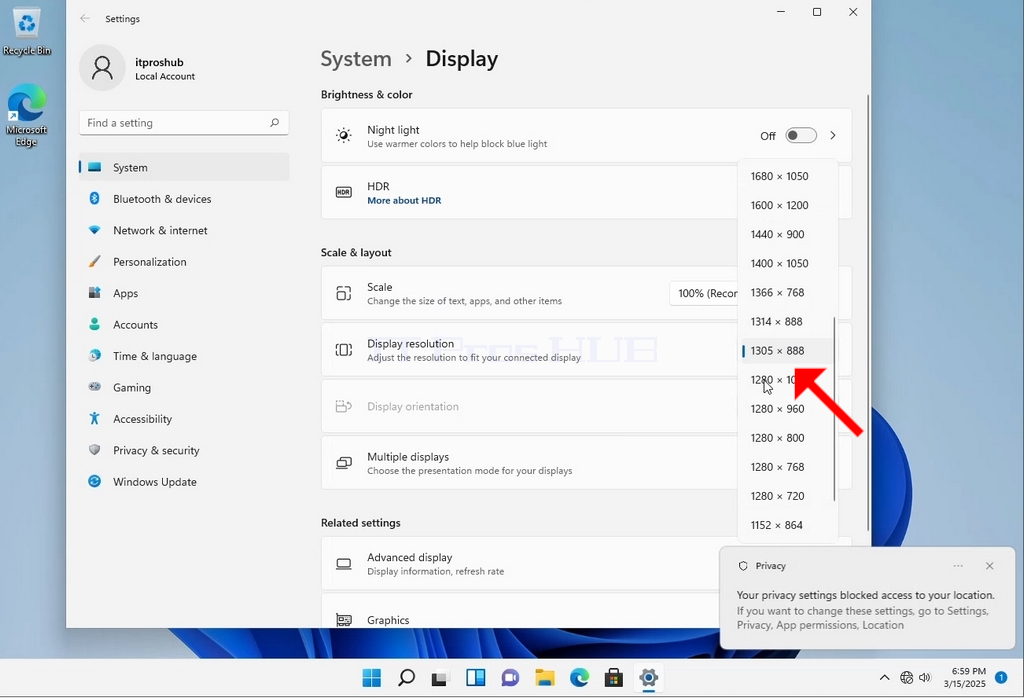The height and width of the screenshot is (698, 1024).
Task: Open Apps settings
Action: tap(184, 293)
